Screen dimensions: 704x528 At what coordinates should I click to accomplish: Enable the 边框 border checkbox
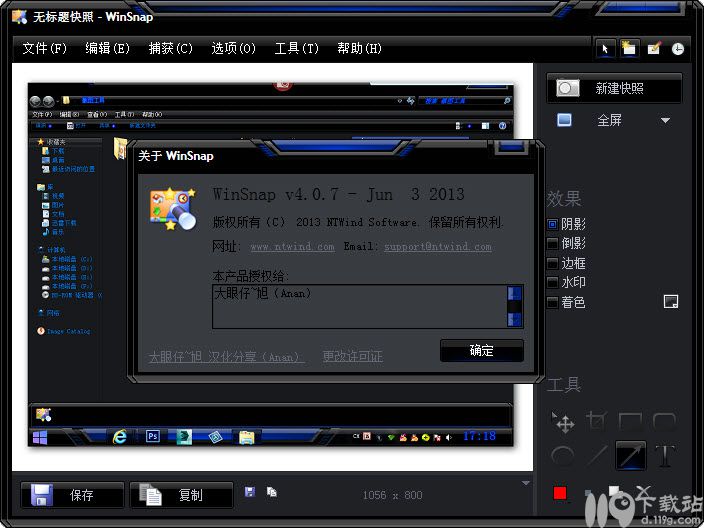pos(553,263)
